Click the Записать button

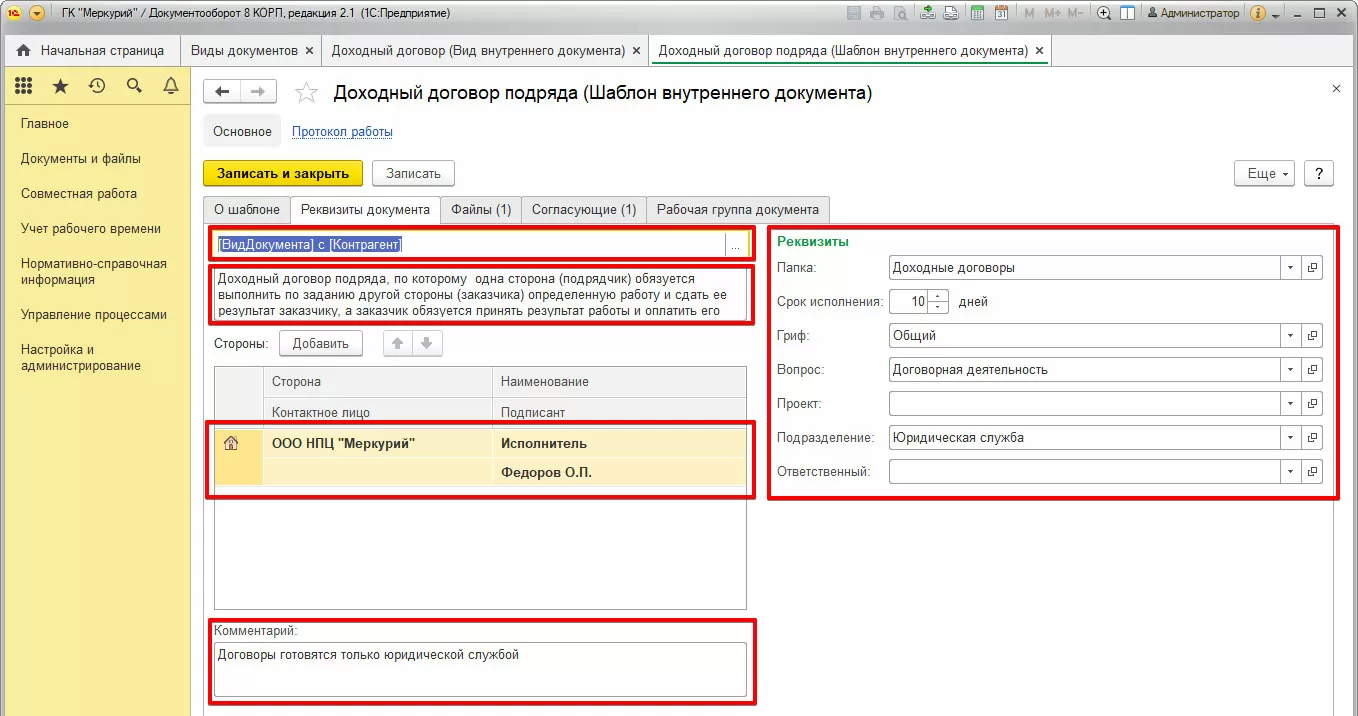tap(413, 173)
